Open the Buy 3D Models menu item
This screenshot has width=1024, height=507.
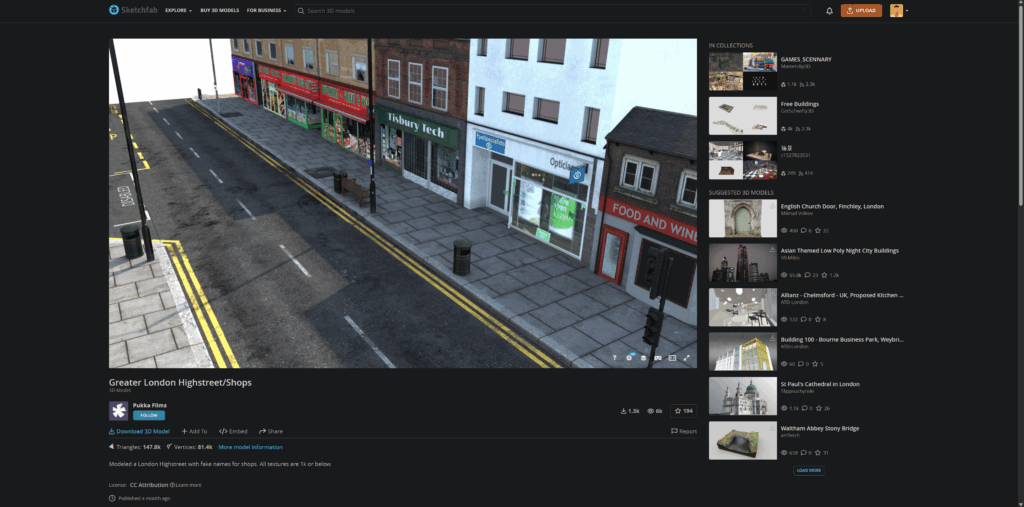click(220, 11)
